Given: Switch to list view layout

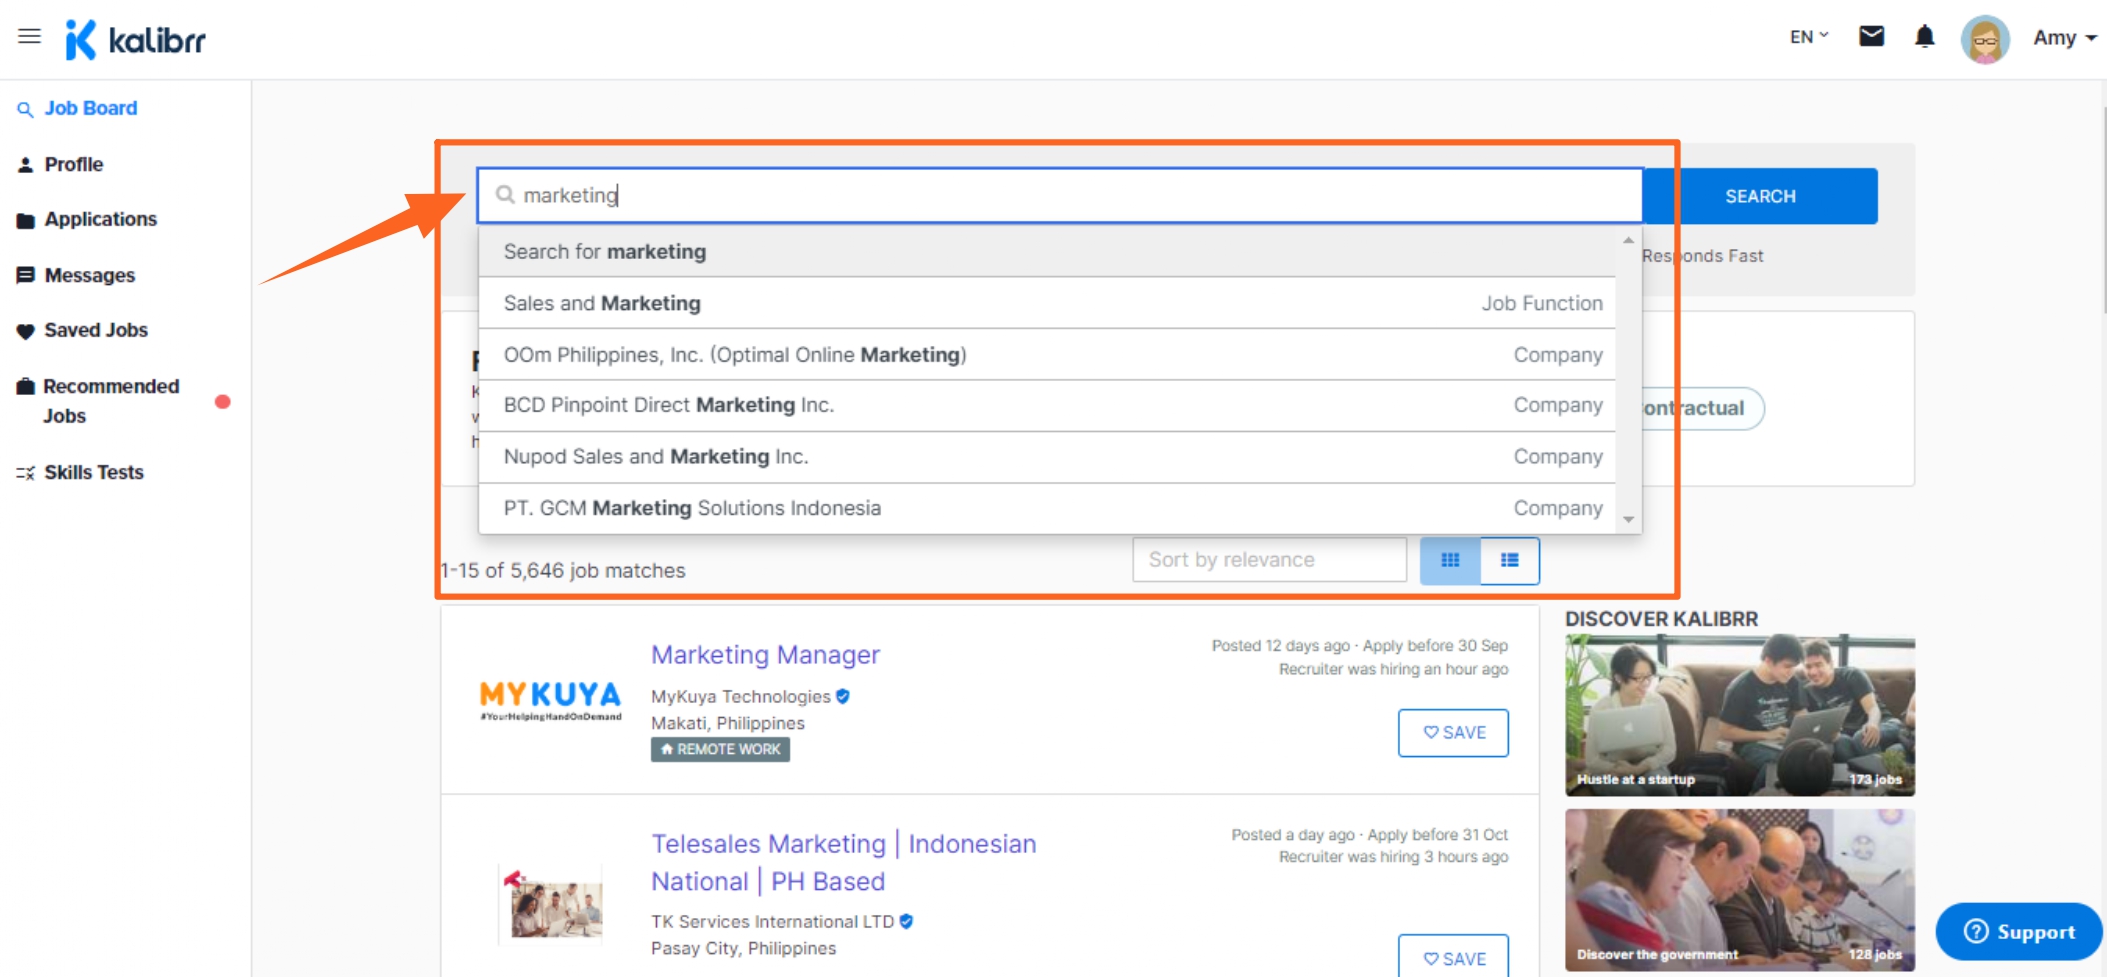Looking at the screenshot, I should [x=1509, y=561].
